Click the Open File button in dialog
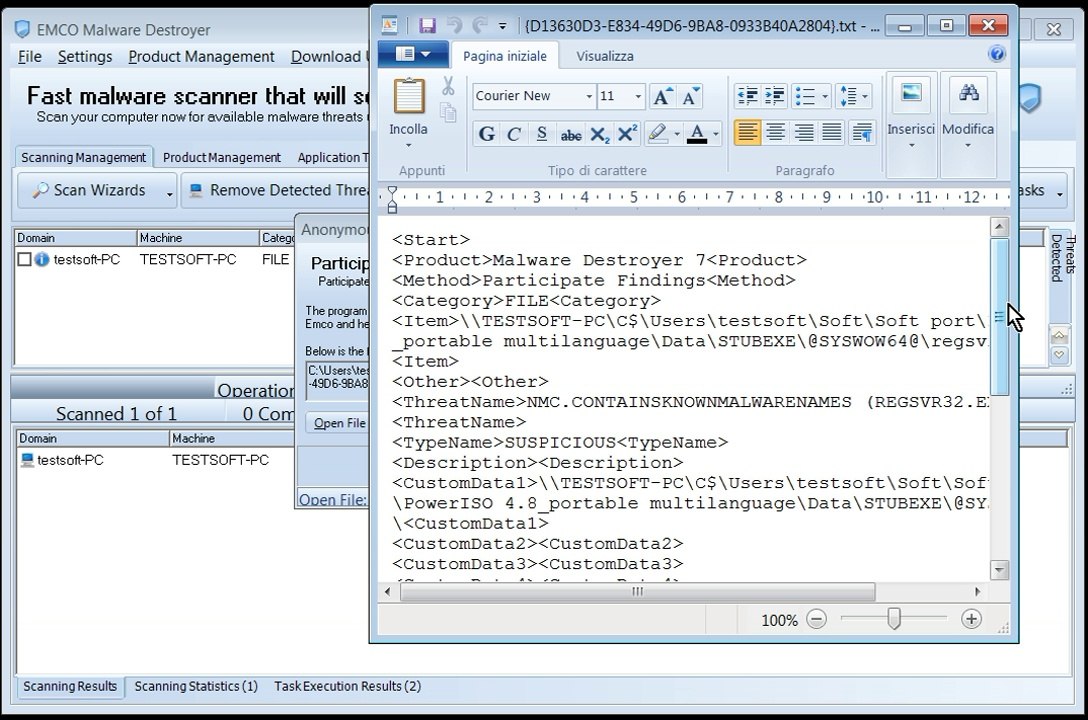Viewport: 1088px width, 720px height. 339,423
